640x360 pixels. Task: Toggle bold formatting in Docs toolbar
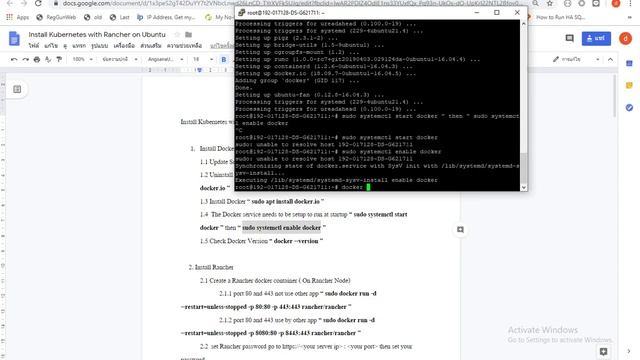click(224, 60)
